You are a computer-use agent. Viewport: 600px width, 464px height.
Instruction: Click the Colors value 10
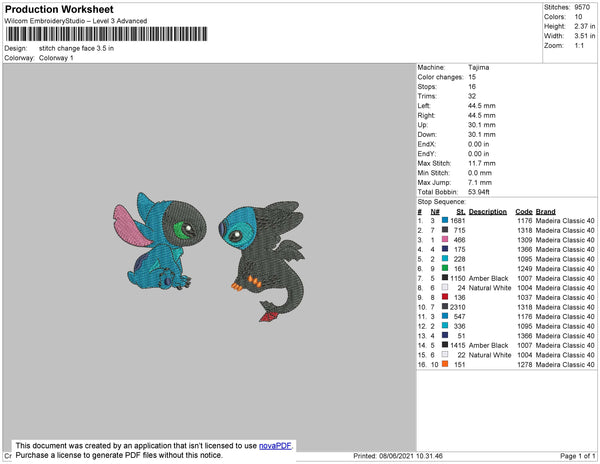pos(578,17)
